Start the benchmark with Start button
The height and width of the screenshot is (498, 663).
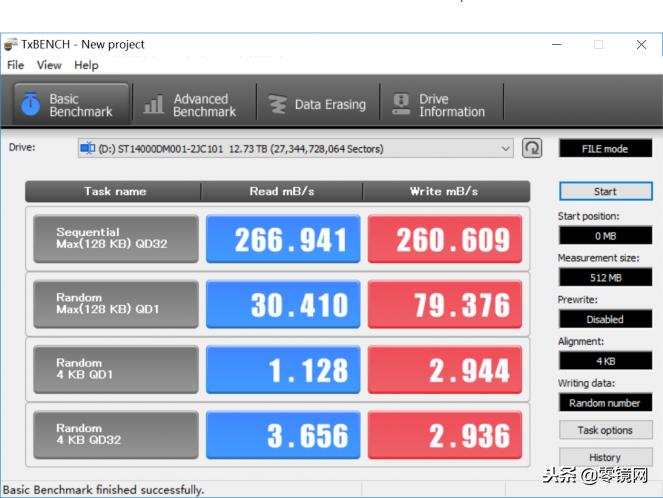pyautogui.click(x=604, y=191)
